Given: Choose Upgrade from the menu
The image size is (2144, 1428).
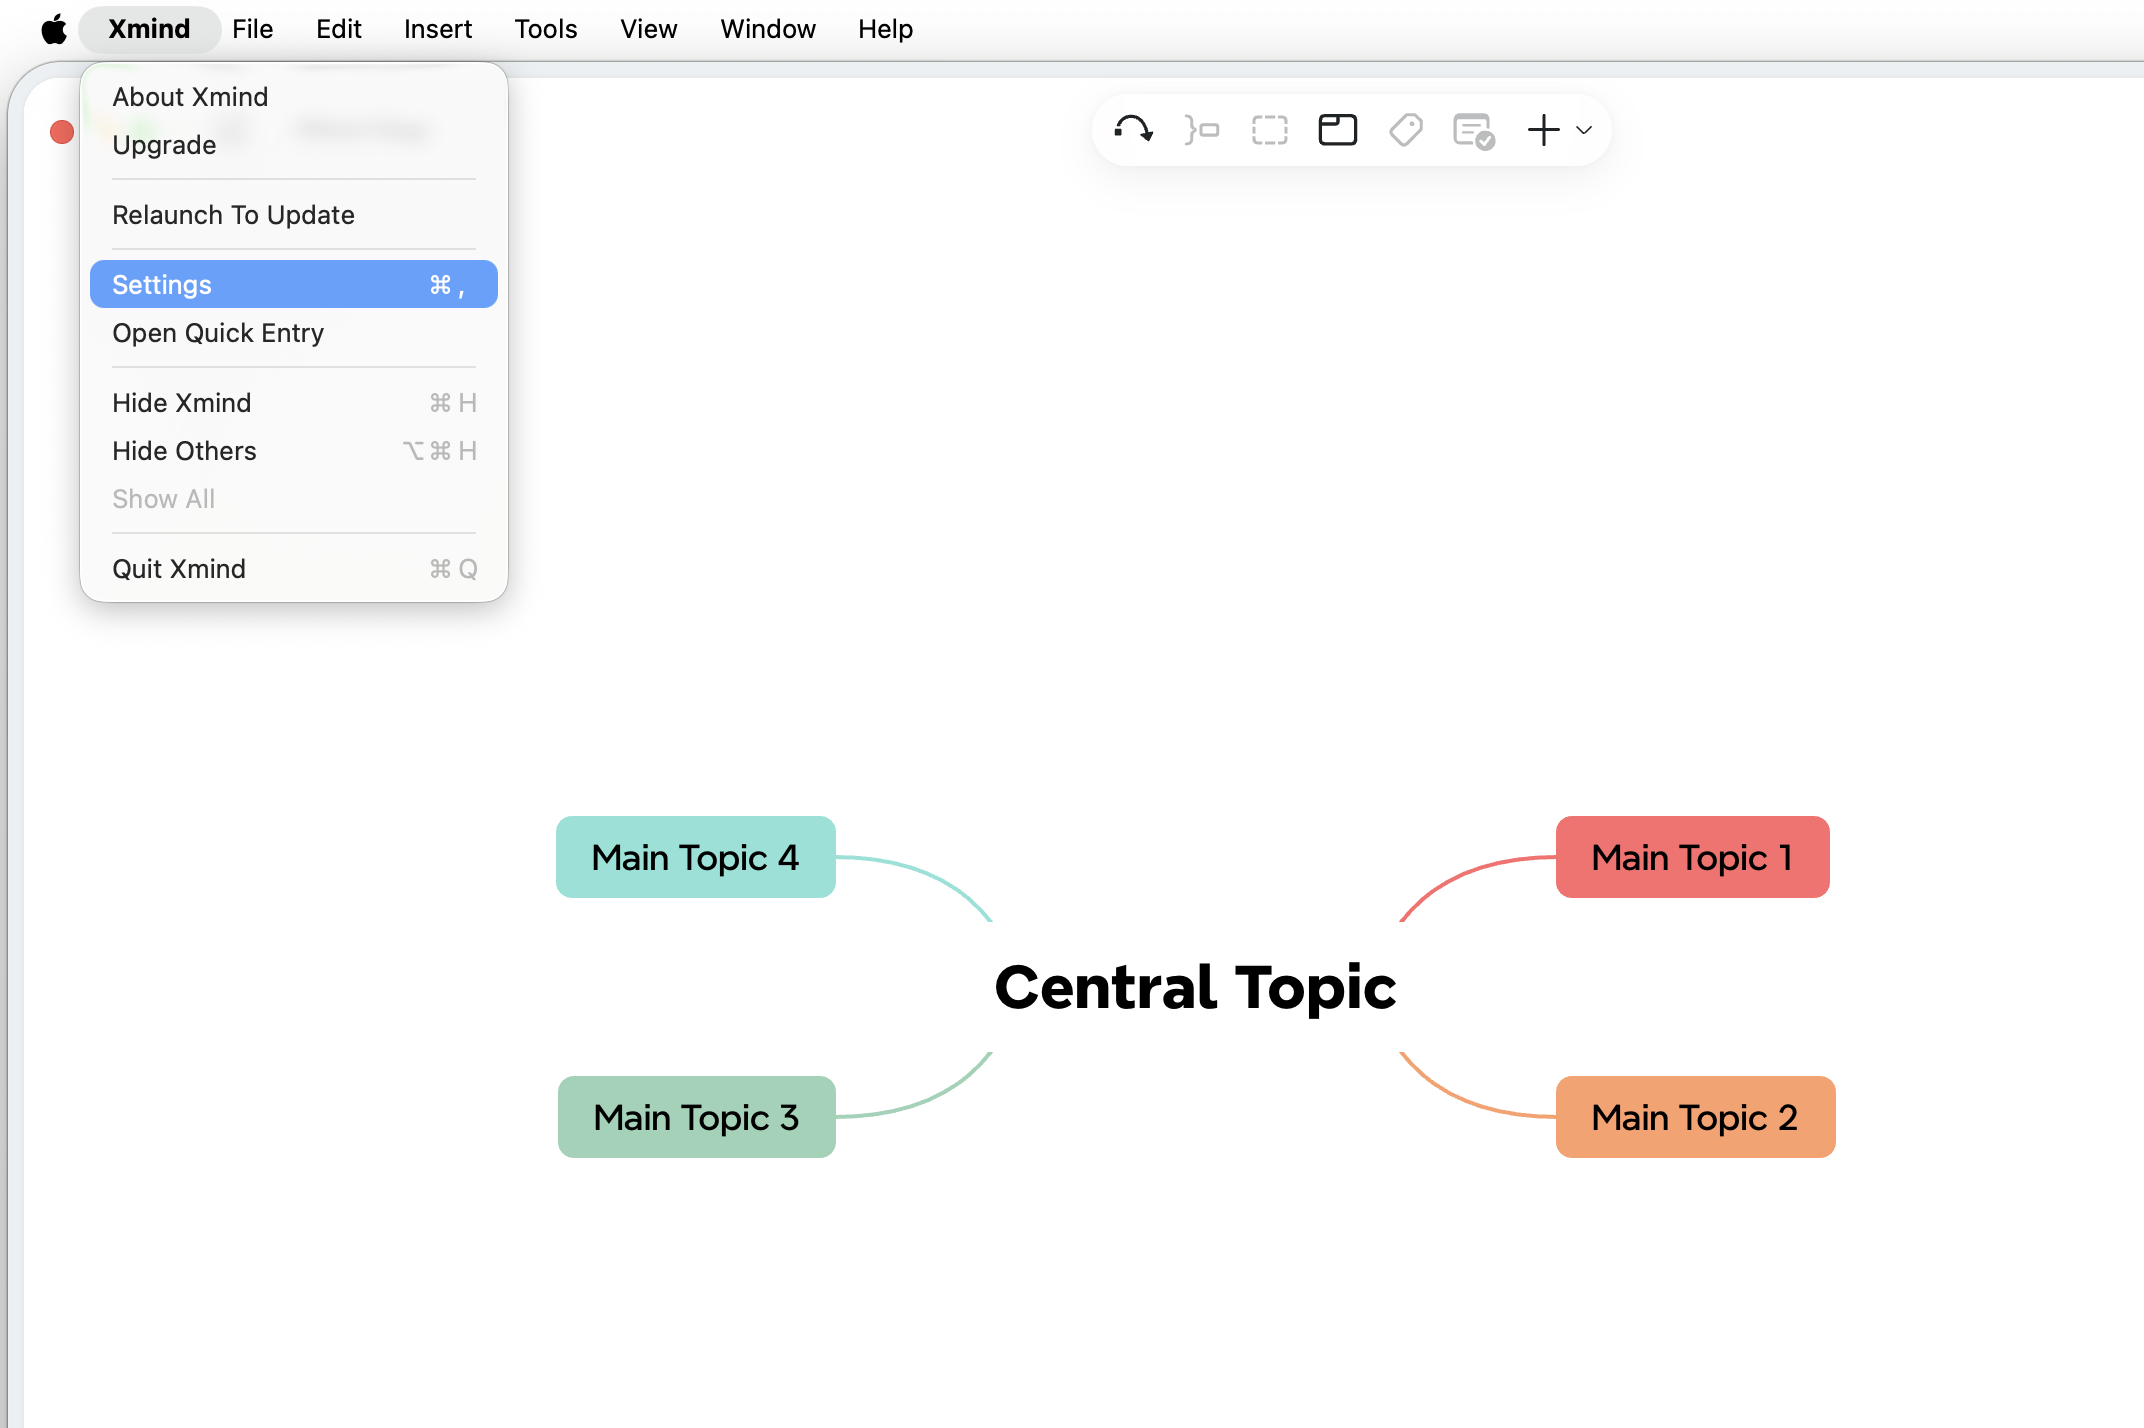Looking at the screenshot, I should (x=294, y=145).
